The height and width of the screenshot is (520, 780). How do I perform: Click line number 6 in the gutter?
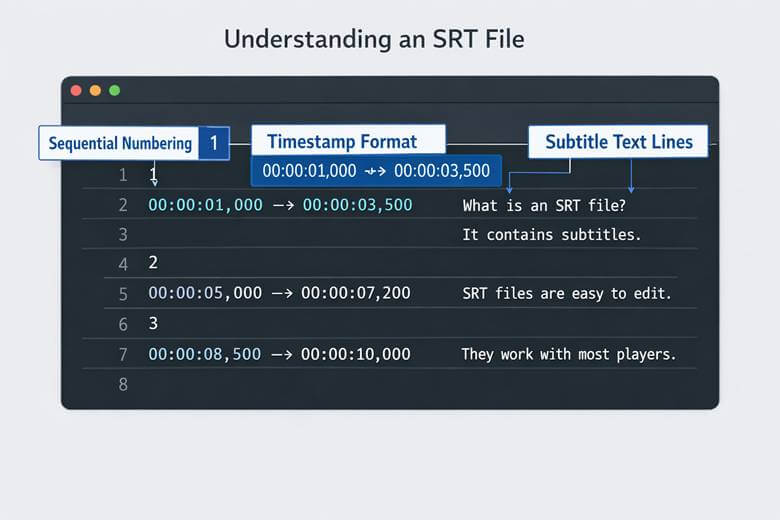(123, 324)
